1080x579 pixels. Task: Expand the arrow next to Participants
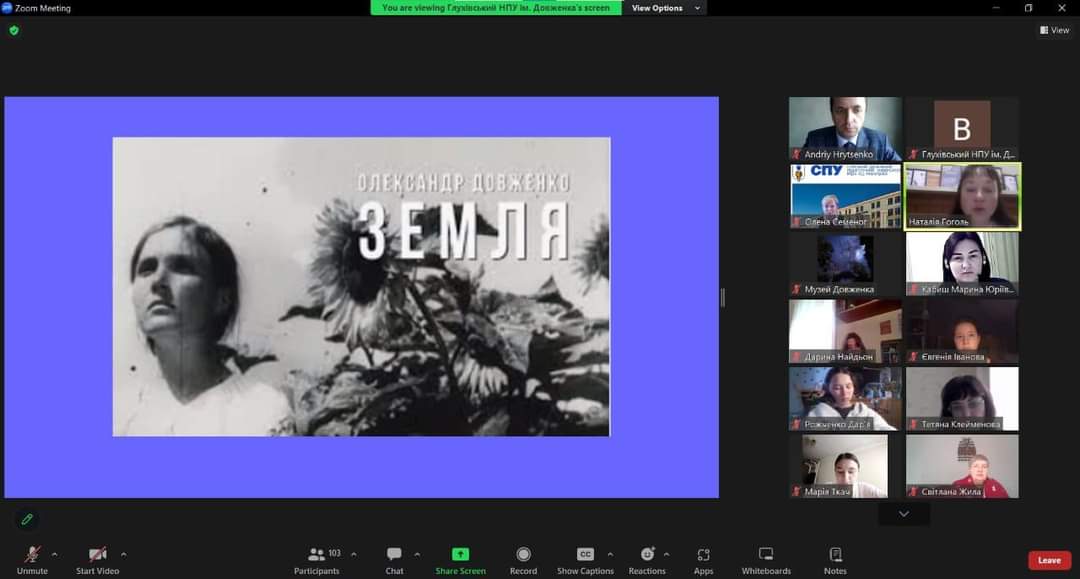(353, 554)
